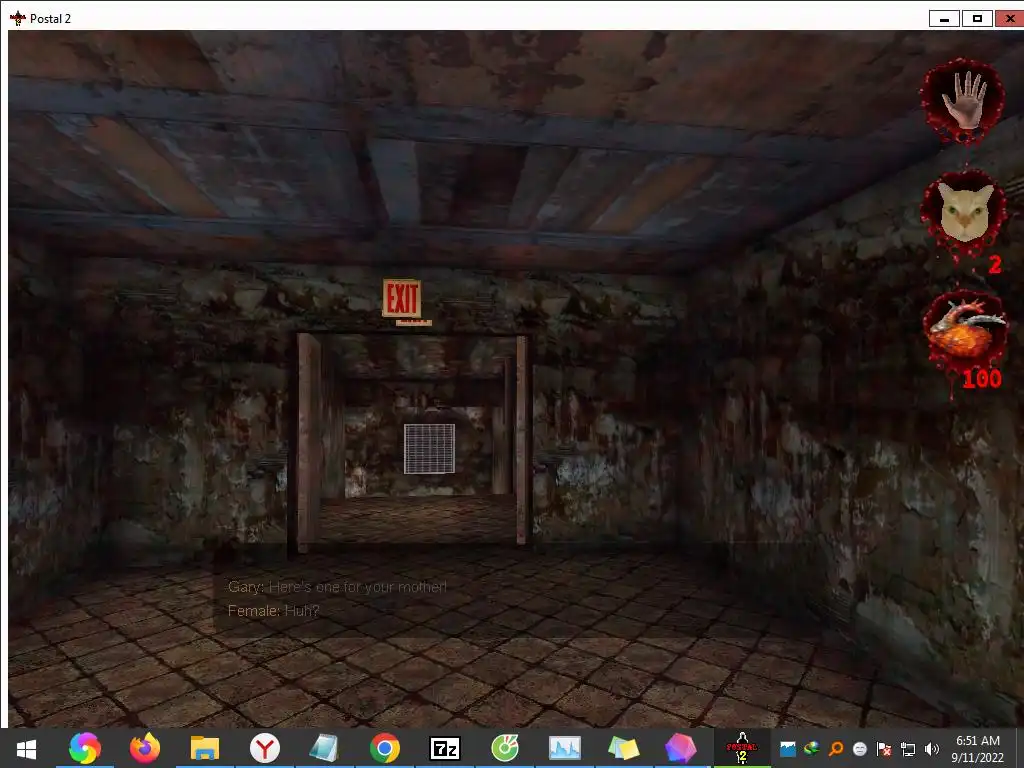Open the colorful swirl app in taskbar
This screenshot has height=768, width=1024.
pos(85,748)
